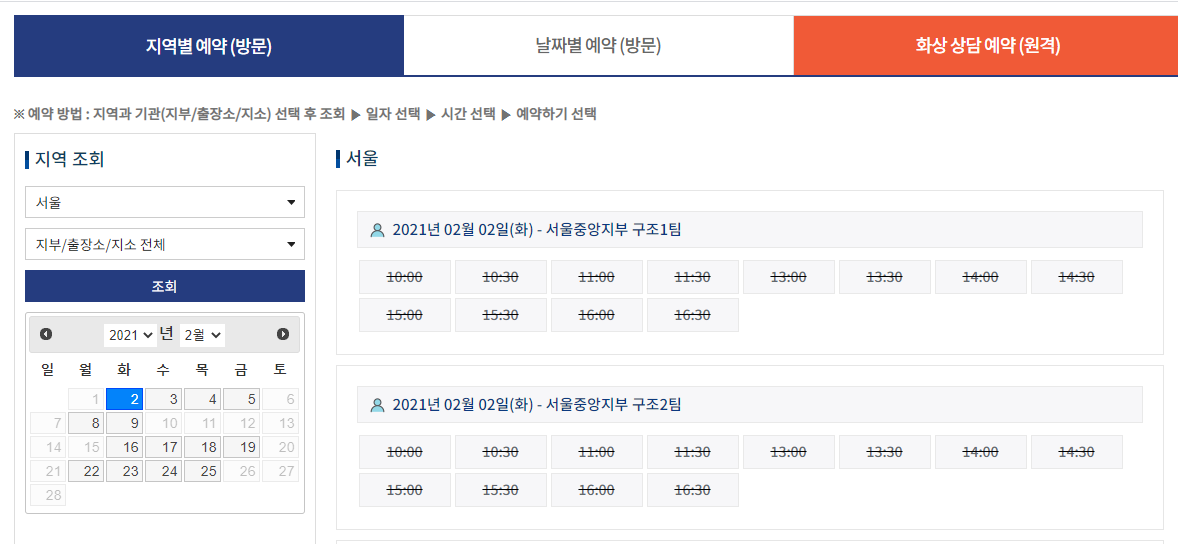Click 11:00 slot for 구조2팀

coord(597,452)
